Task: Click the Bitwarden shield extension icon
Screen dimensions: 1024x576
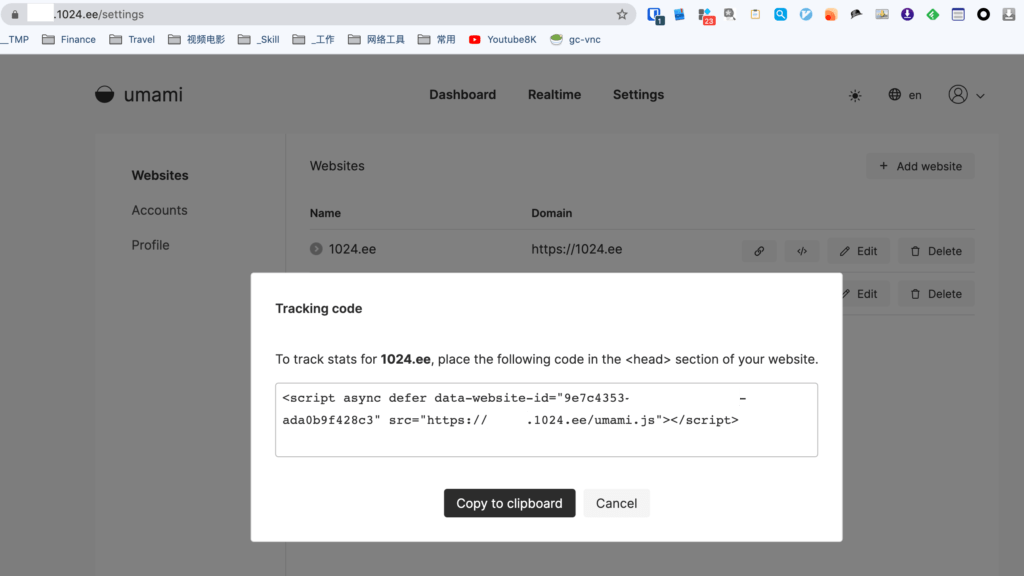Action: click(654, 15)
